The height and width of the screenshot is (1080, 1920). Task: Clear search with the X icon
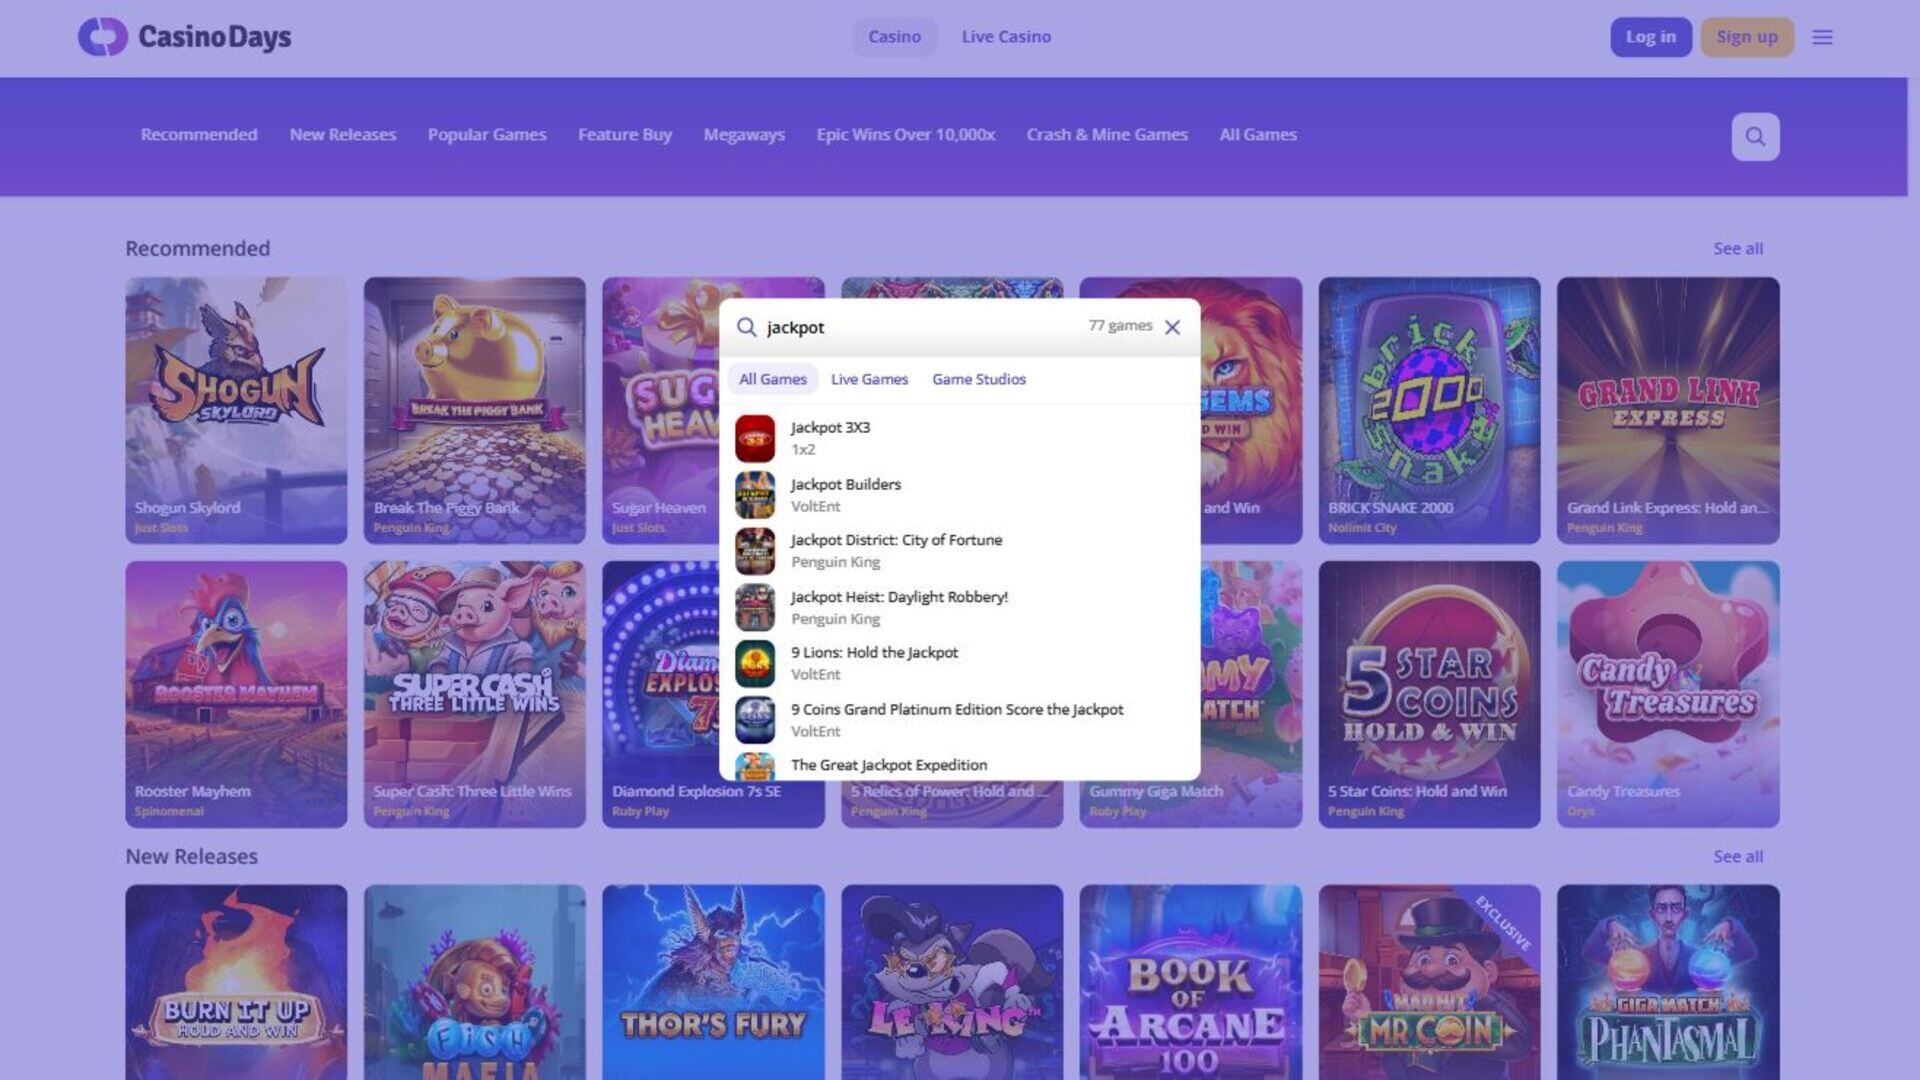click(x=1173, y=327)
